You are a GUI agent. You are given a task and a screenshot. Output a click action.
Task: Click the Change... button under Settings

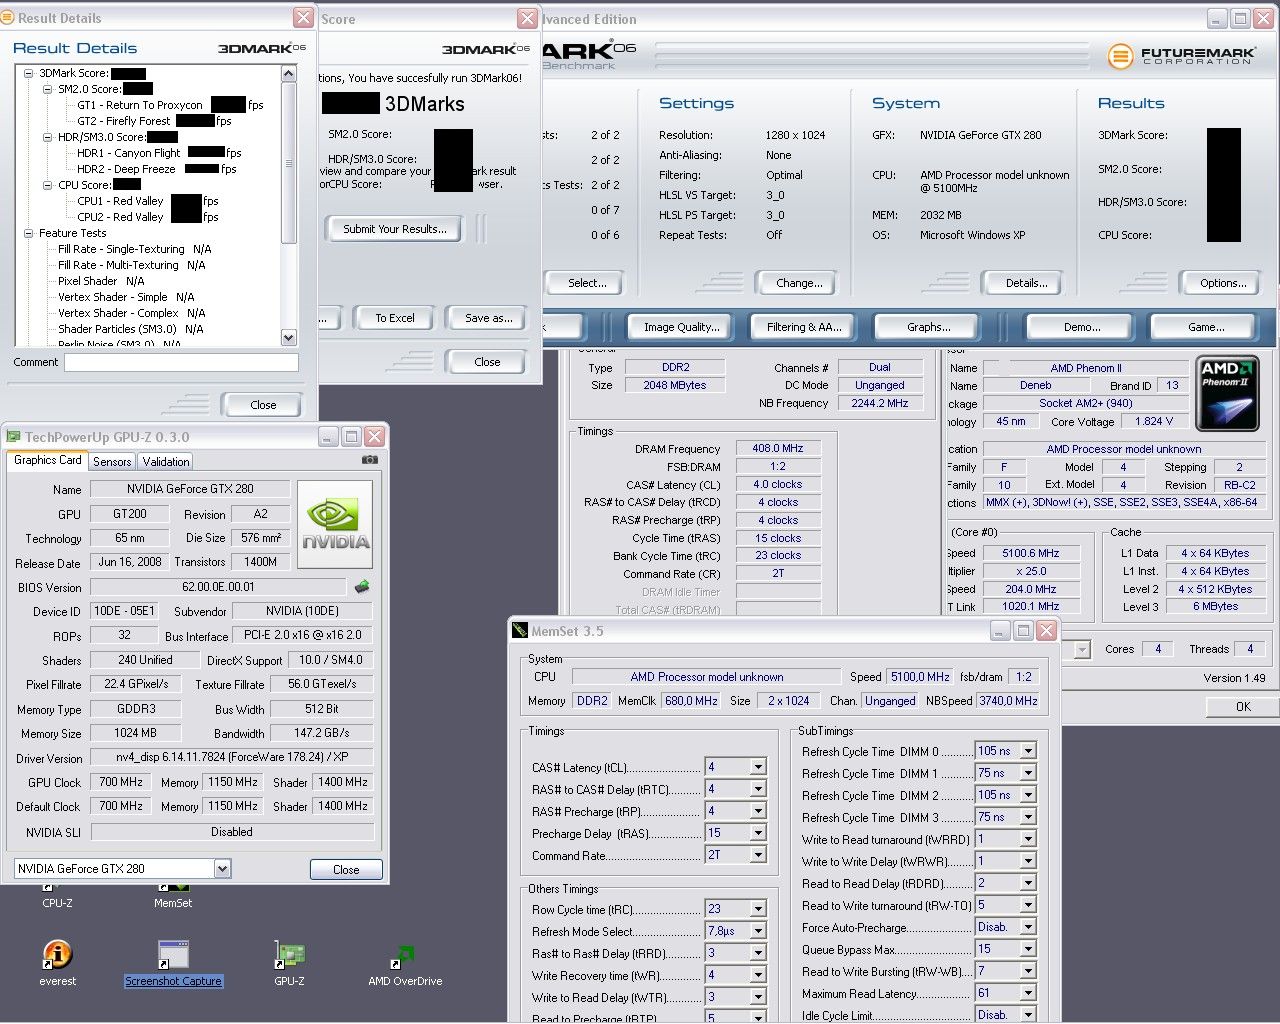[x=799, y=283]
